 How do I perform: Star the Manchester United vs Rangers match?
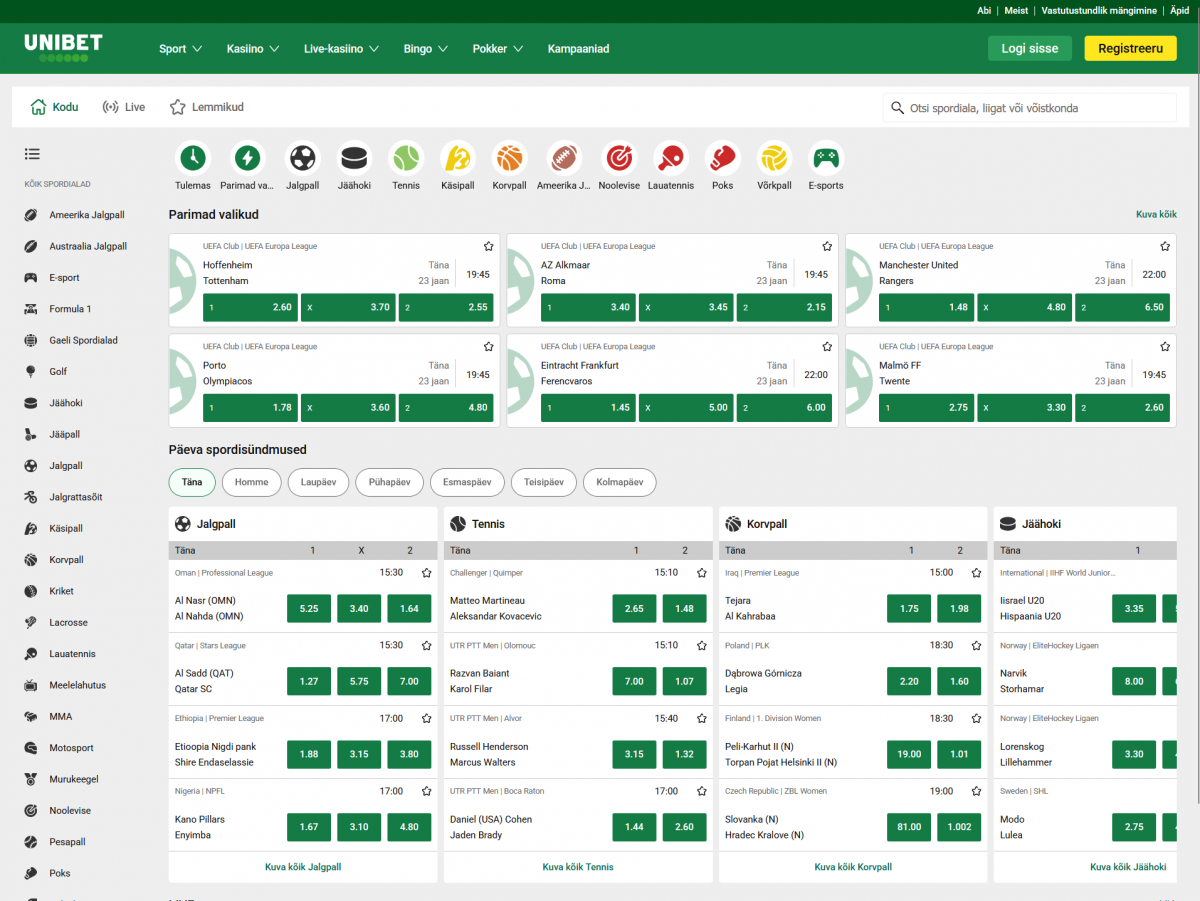pyautogui.click(x=1165, y=246)
